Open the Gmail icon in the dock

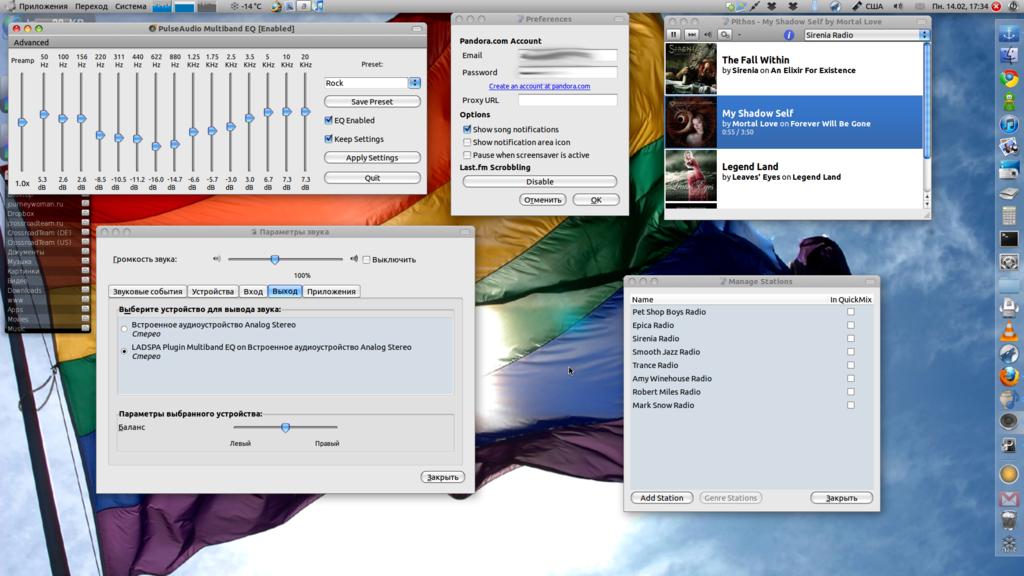[x=1009, y=499]
